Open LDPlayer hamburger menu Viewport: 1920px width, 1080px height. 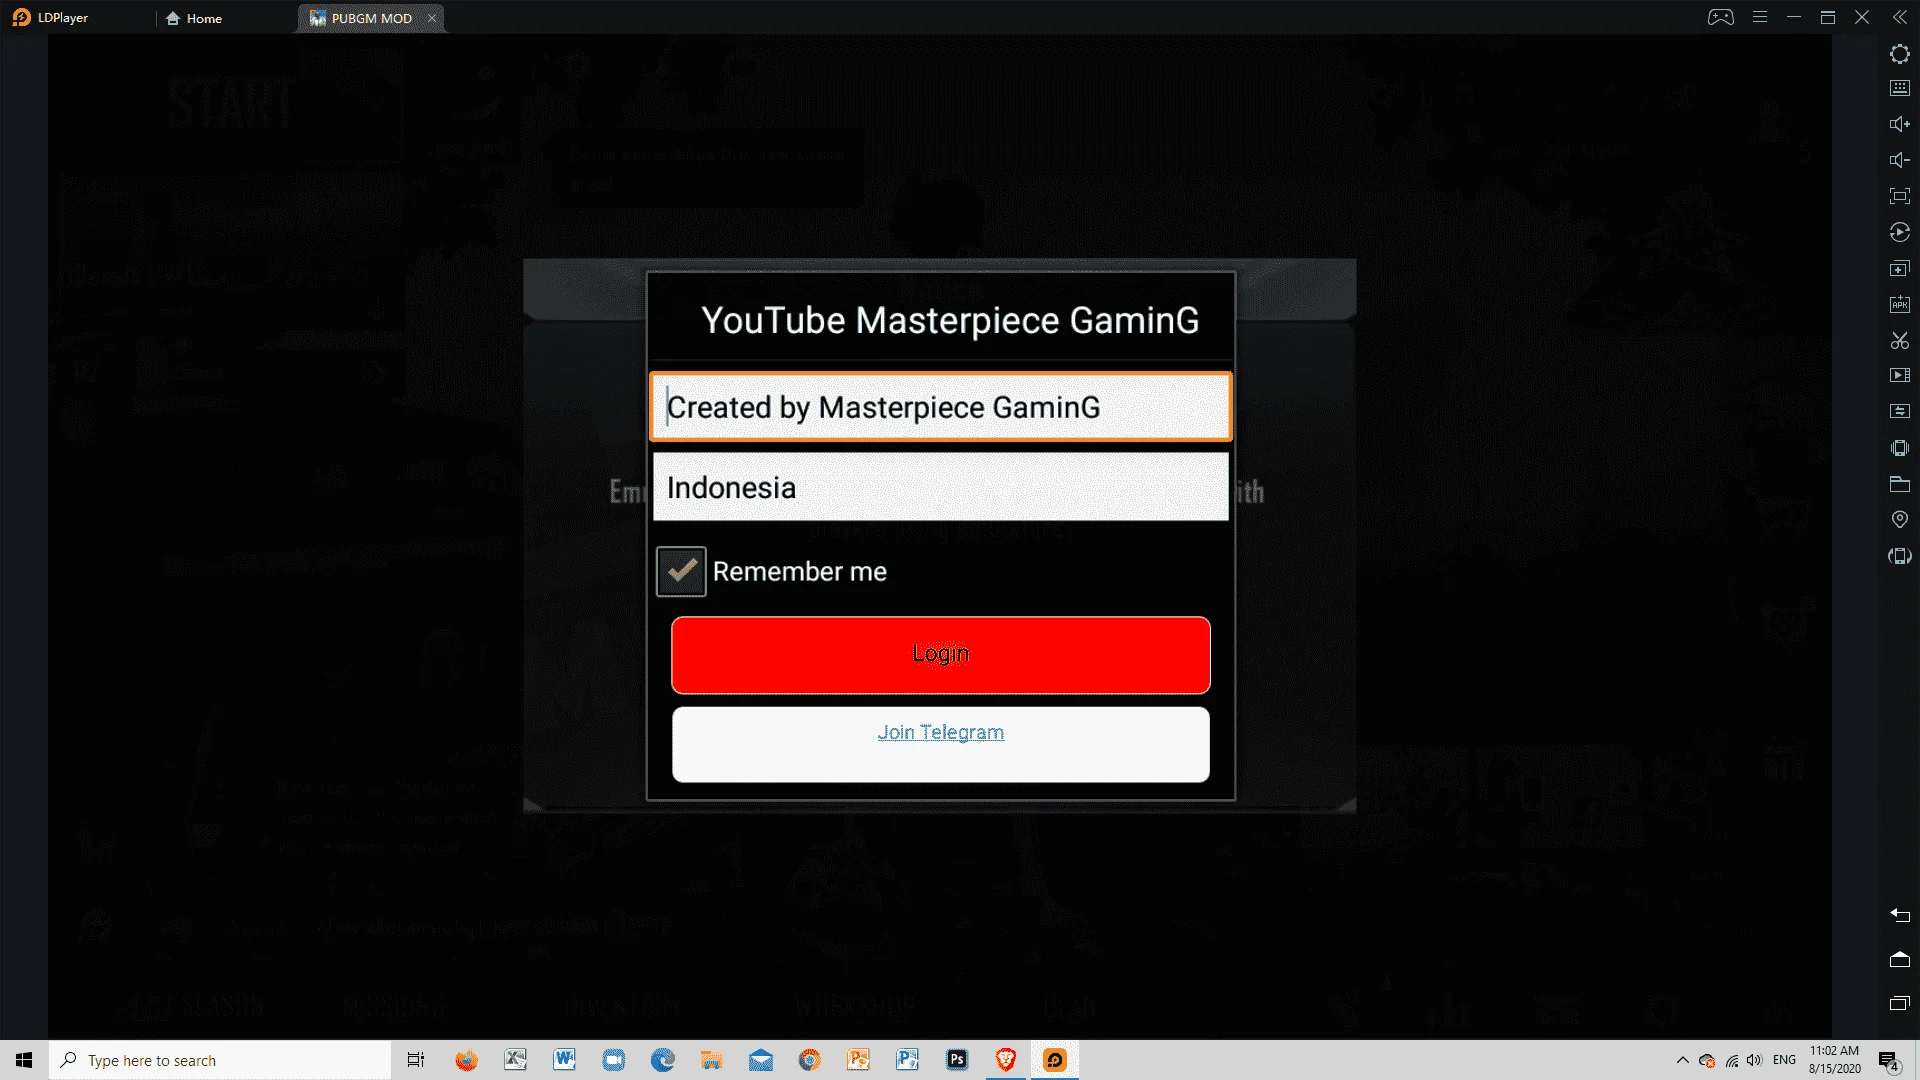pyautogui.click(x=1760, y=17)
